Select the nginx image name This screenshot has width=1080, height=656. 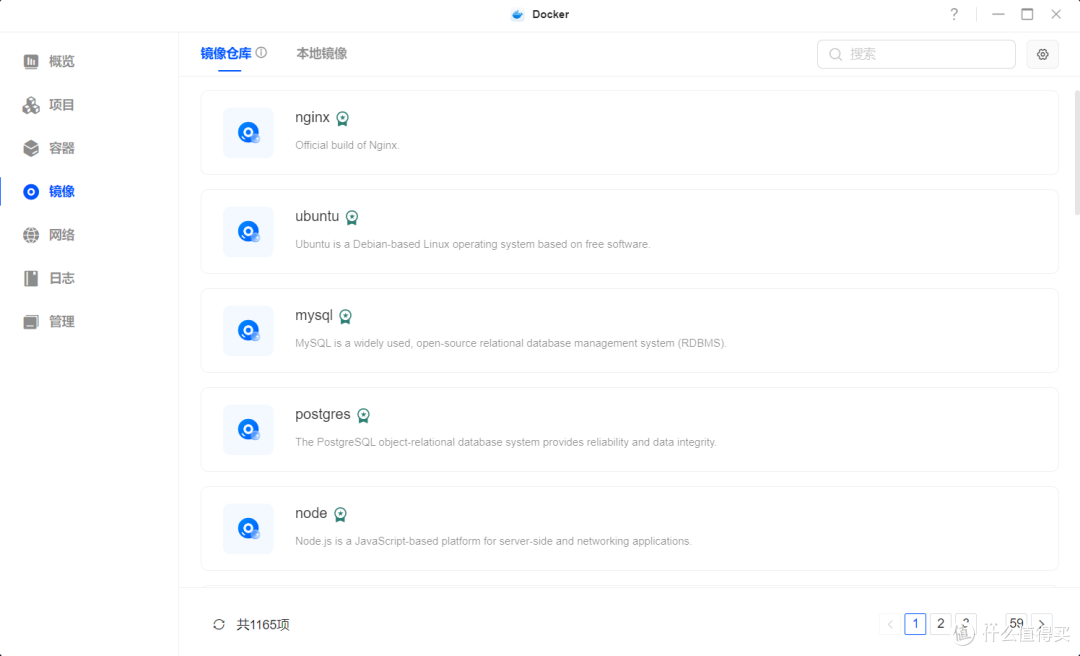click(313, 117)
